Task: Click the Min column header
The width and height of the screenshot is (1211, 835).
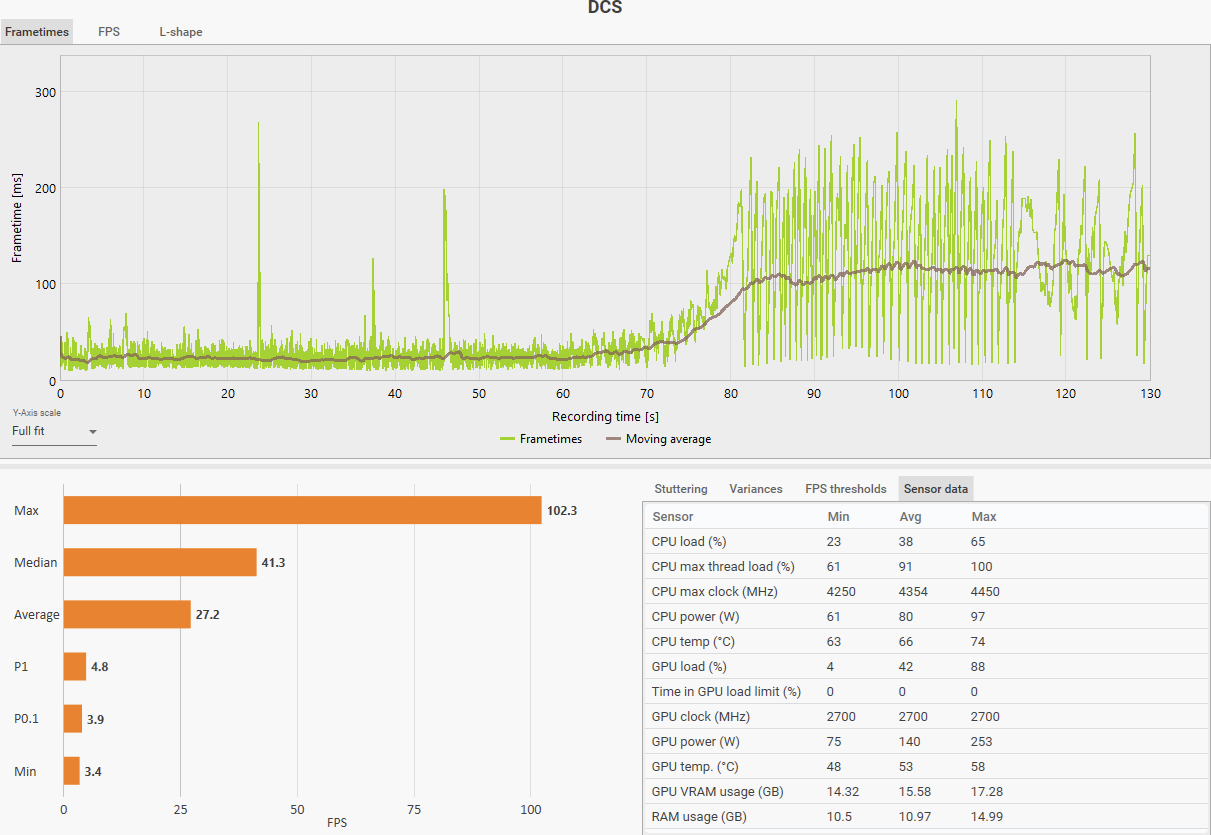Action: click(839, 517)
